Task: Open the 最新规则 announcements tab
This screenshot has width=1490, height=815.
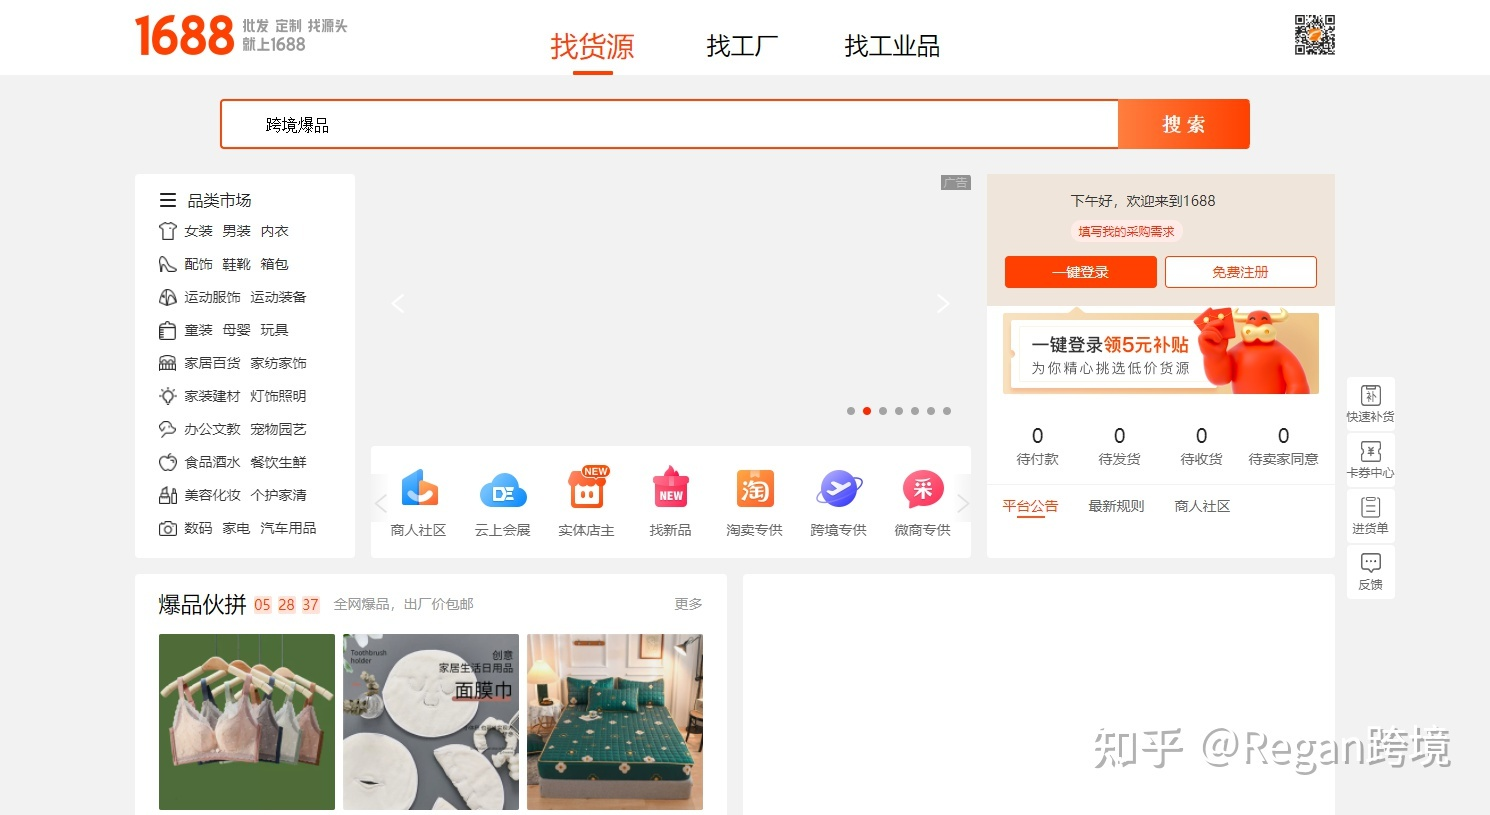Action: (1116, 506)
